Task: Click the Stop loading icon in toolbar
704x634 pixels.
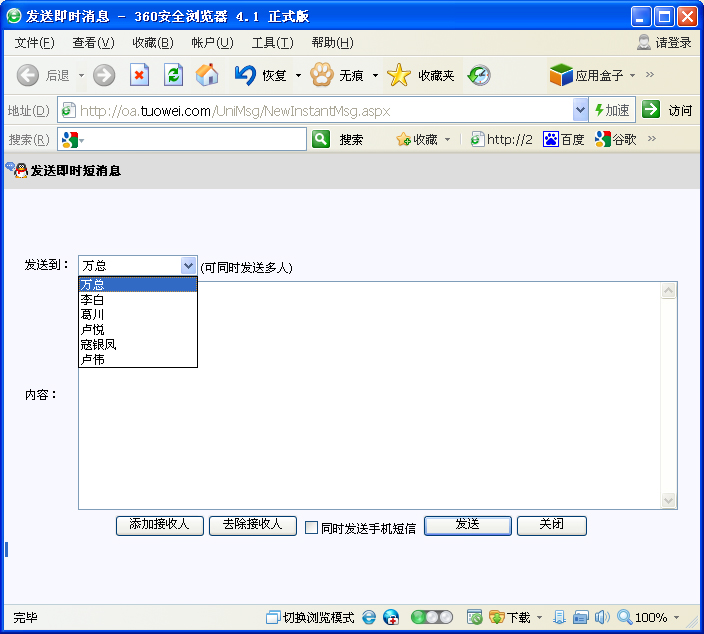Action: click(x=139, y=75)
